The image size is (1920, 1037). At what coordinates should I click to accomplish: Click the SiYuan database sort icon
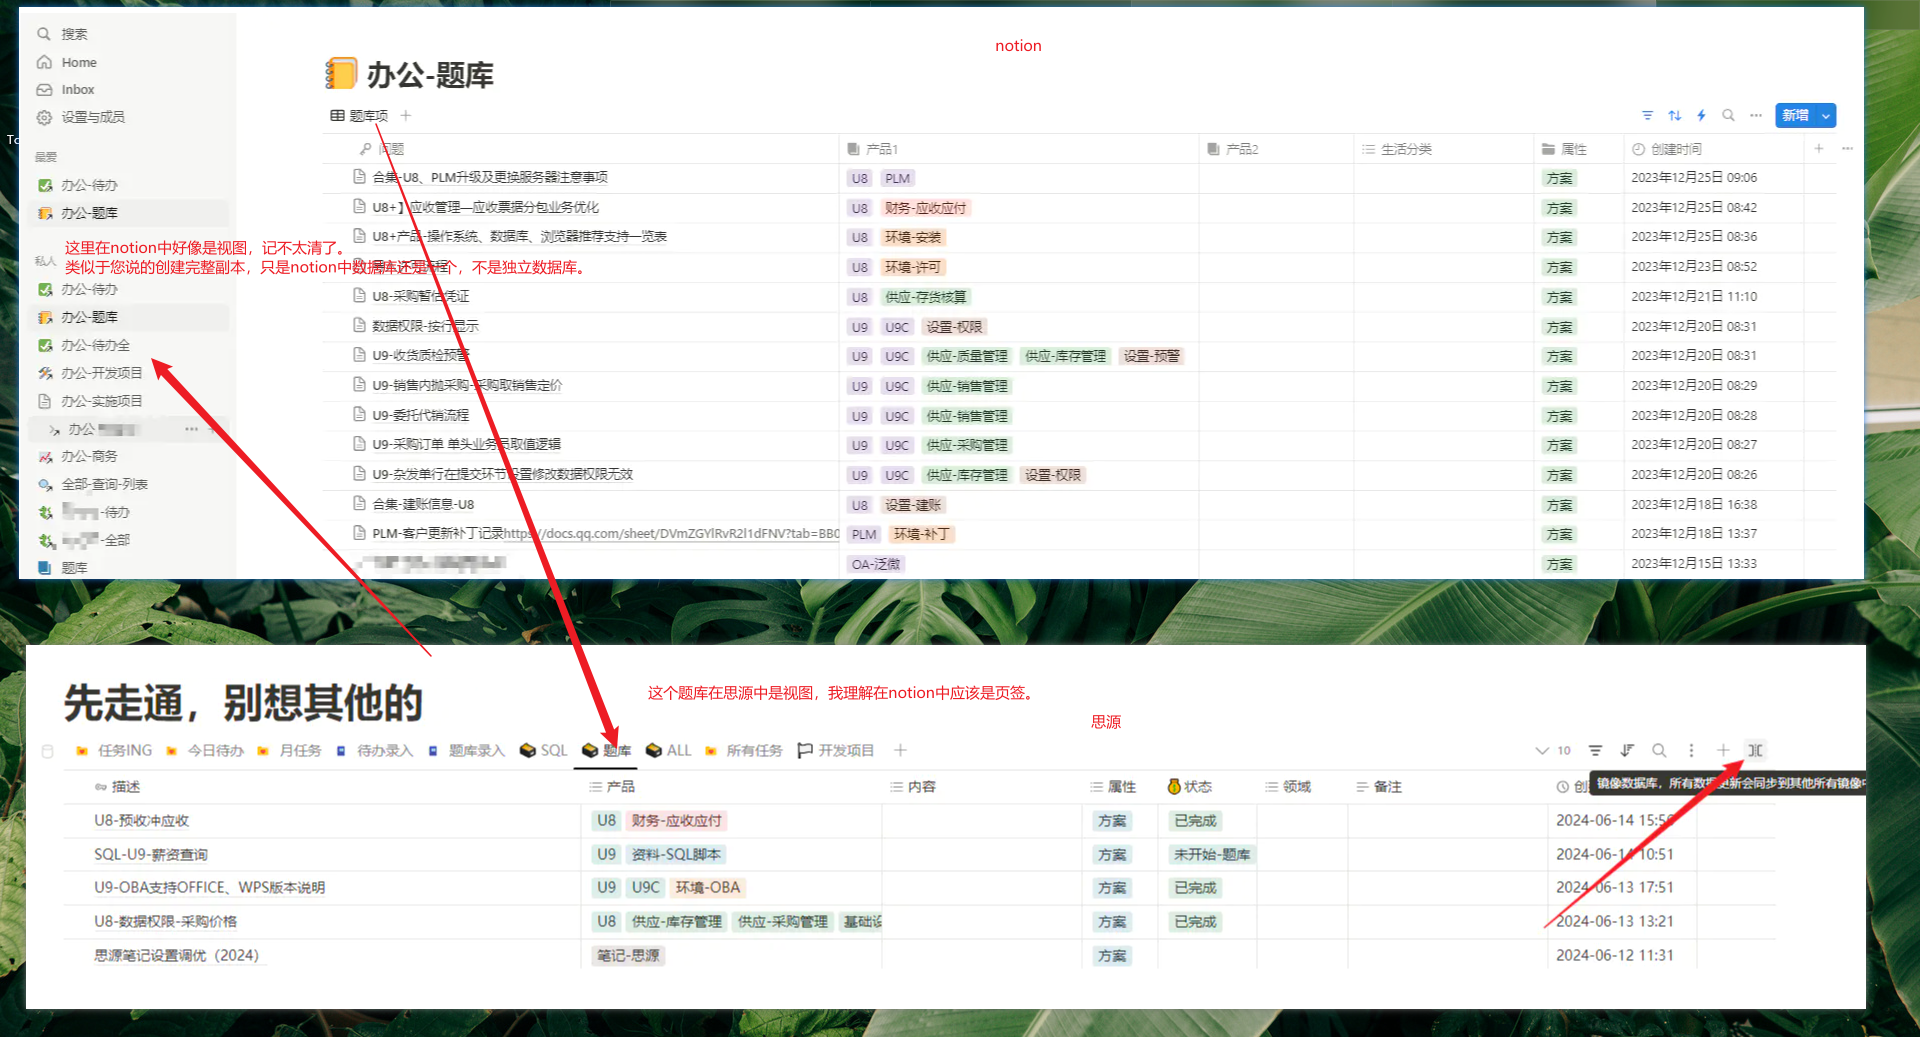[1627, 750]
